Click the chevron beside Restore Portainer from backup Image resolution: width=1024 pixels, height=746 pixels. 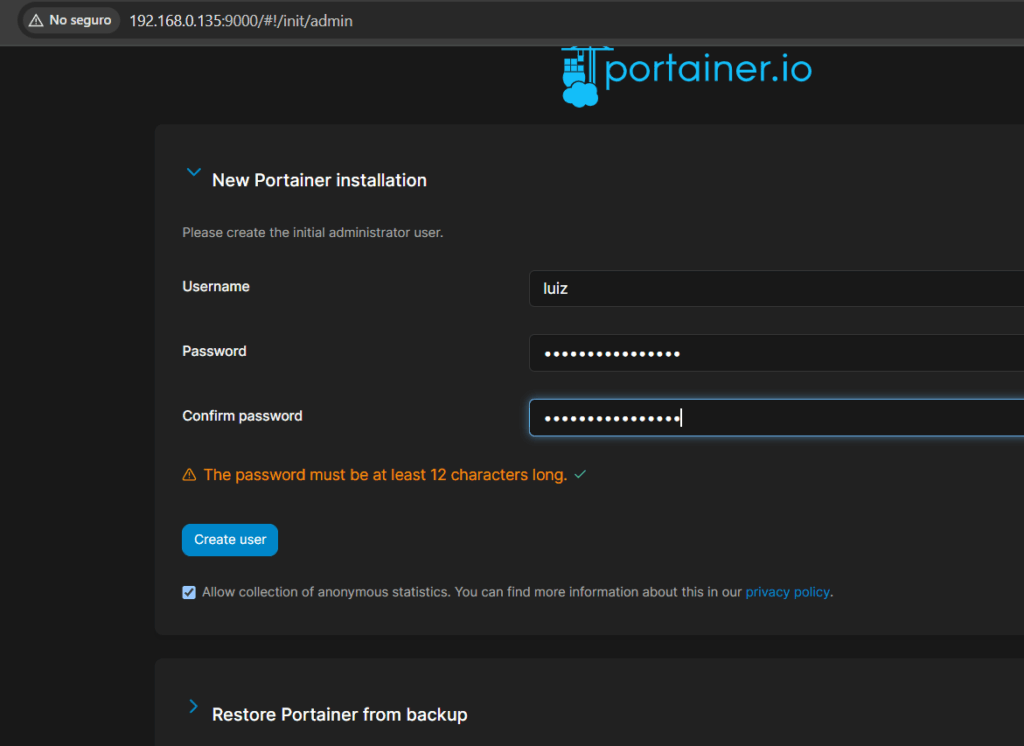pos(193,707)
